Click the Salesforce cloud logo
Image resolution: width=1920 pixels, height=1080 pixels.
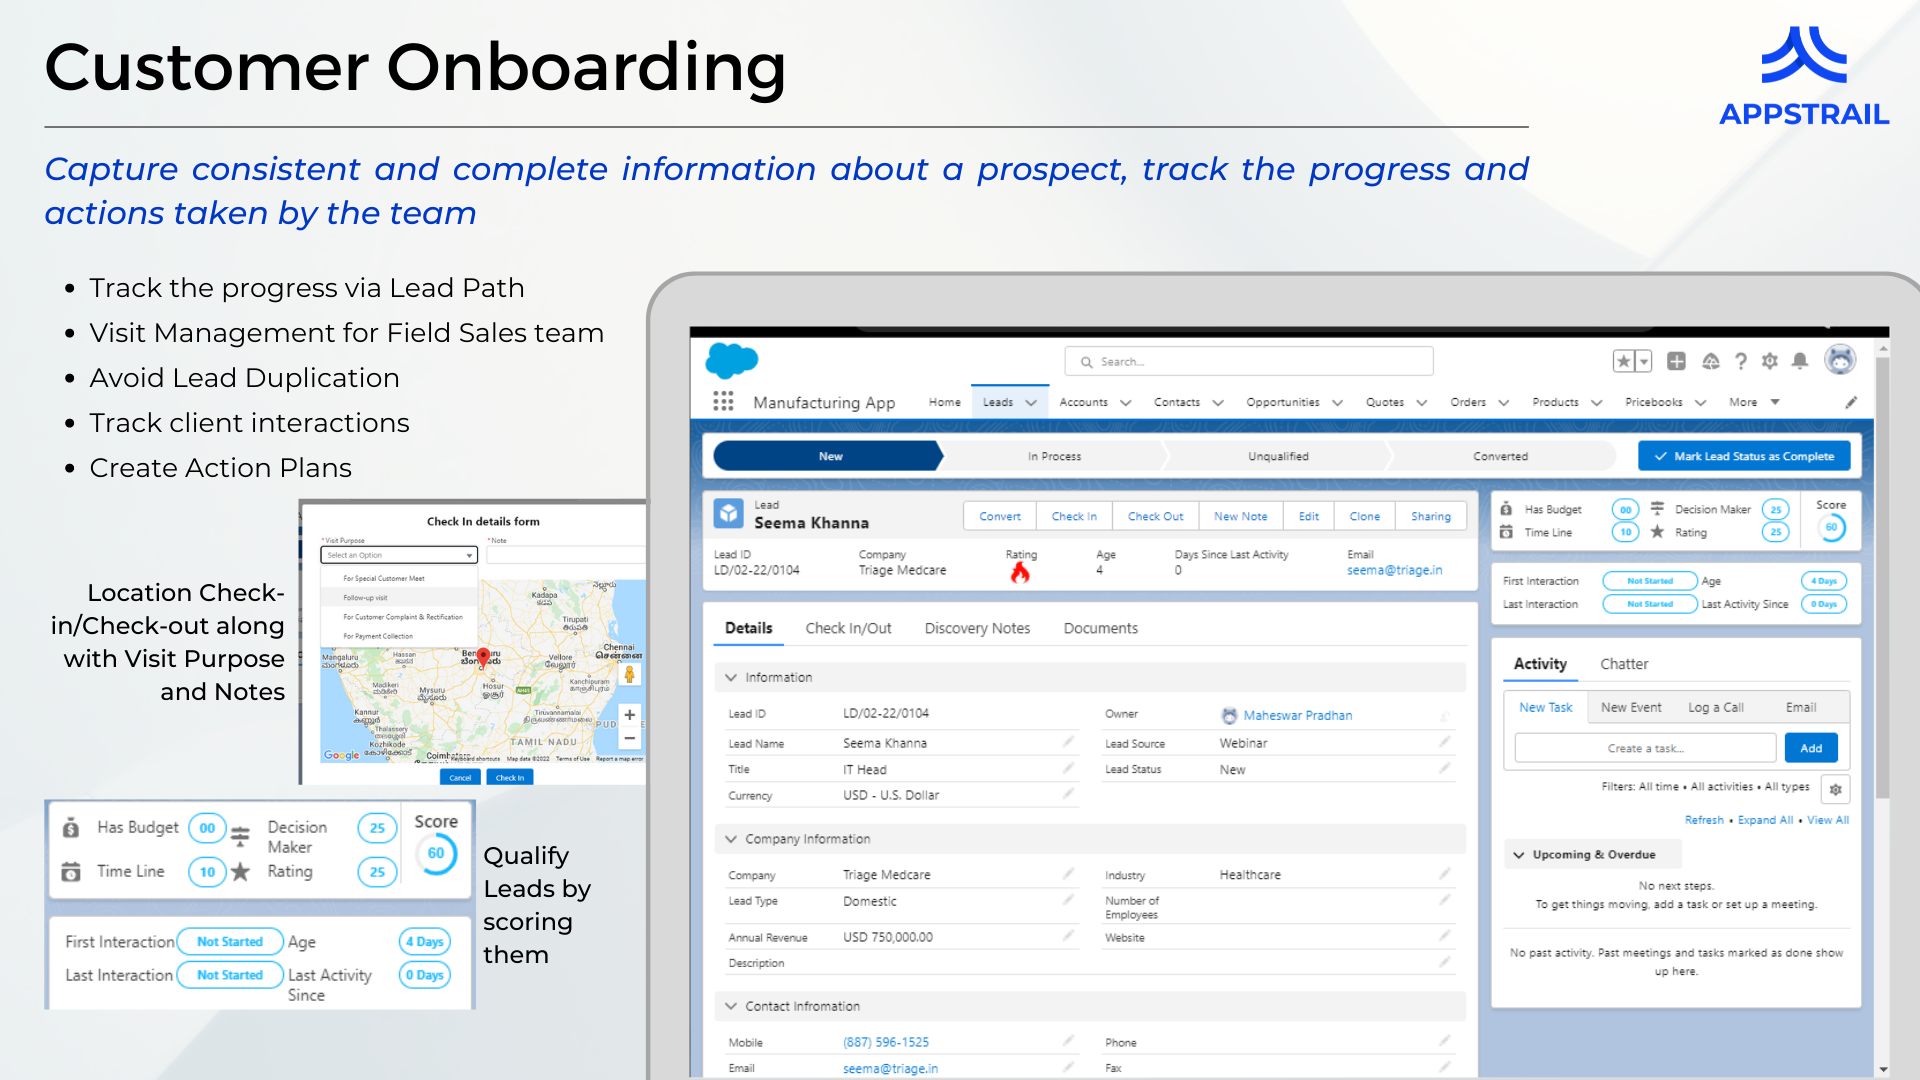(732, 360)
